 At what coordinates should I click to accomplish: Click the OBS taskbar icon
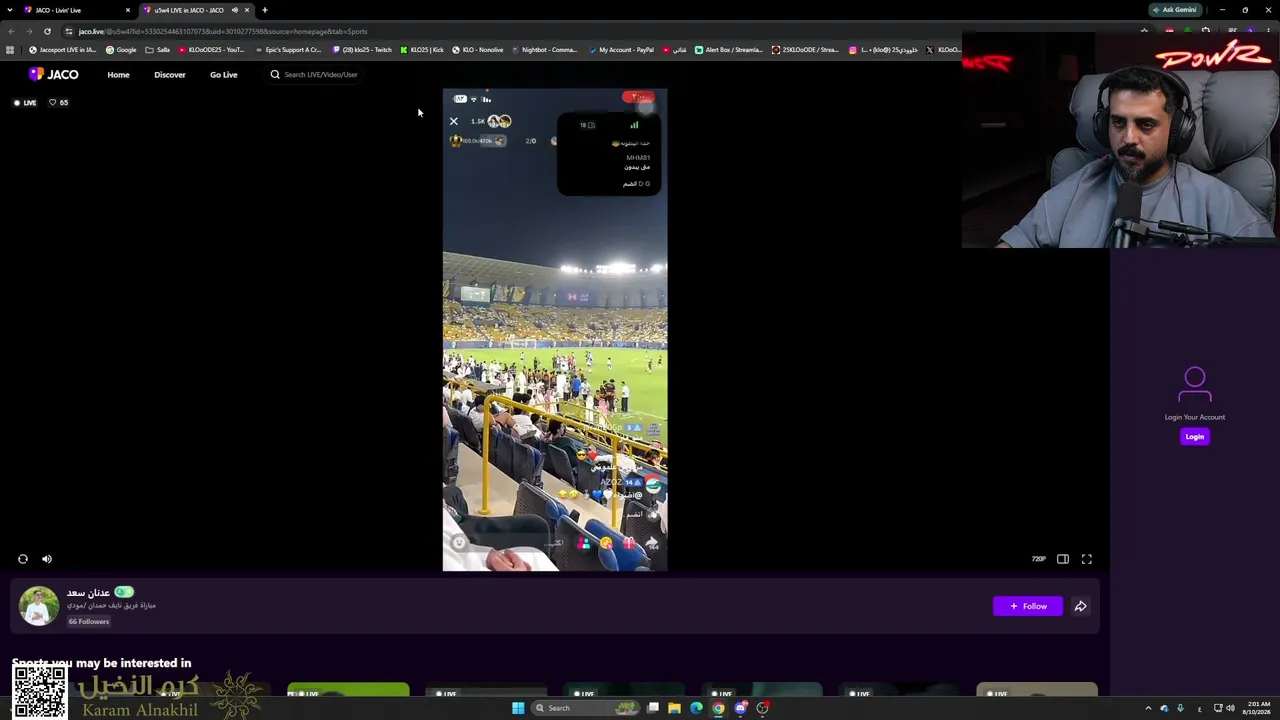pos(762,708)
